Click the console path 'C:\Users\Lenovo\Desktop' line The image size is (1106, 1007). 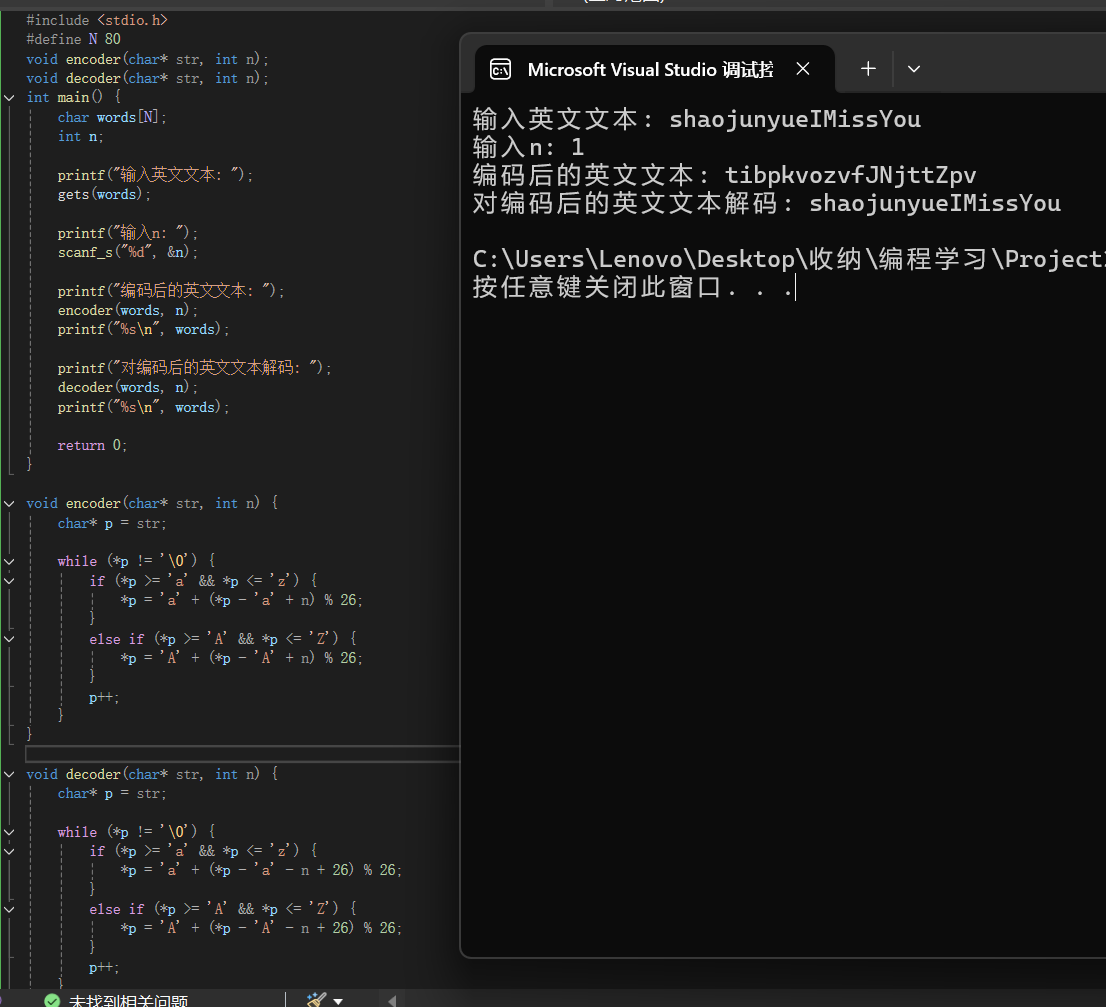point(789,260)
